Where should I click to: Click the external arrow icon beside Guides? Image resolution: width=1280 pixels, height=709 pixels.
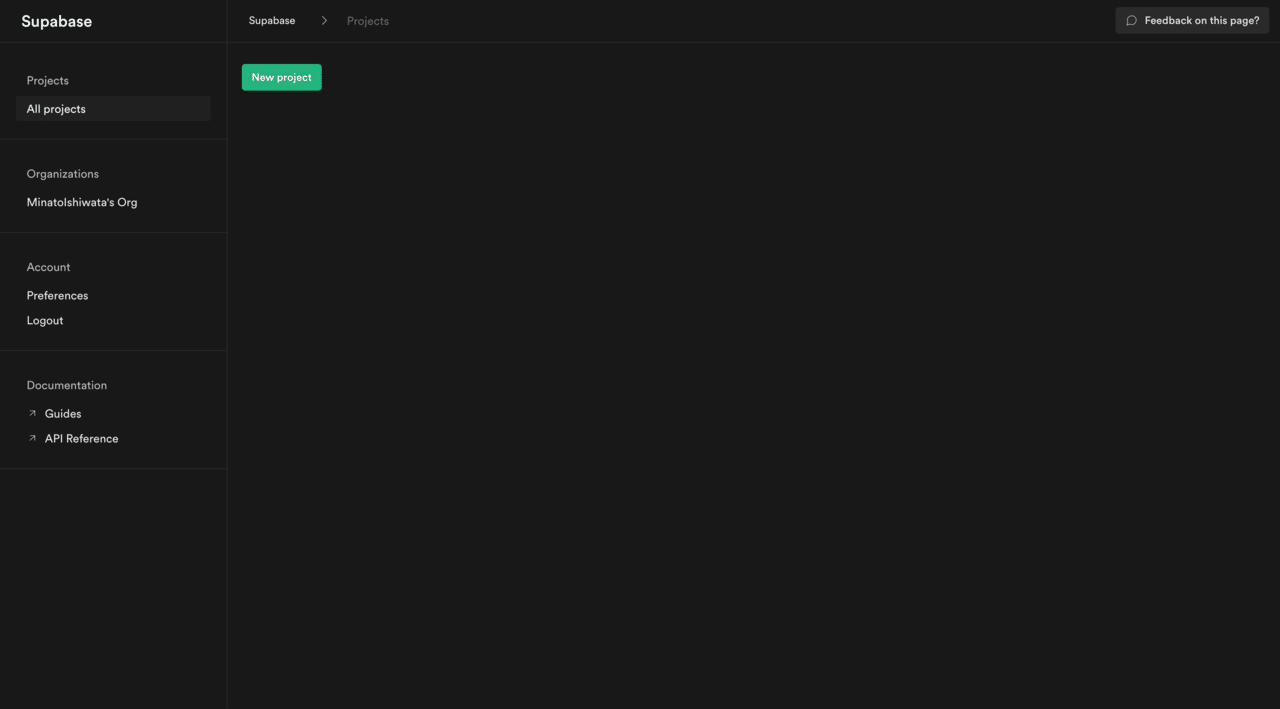click(x=32, y=414)
